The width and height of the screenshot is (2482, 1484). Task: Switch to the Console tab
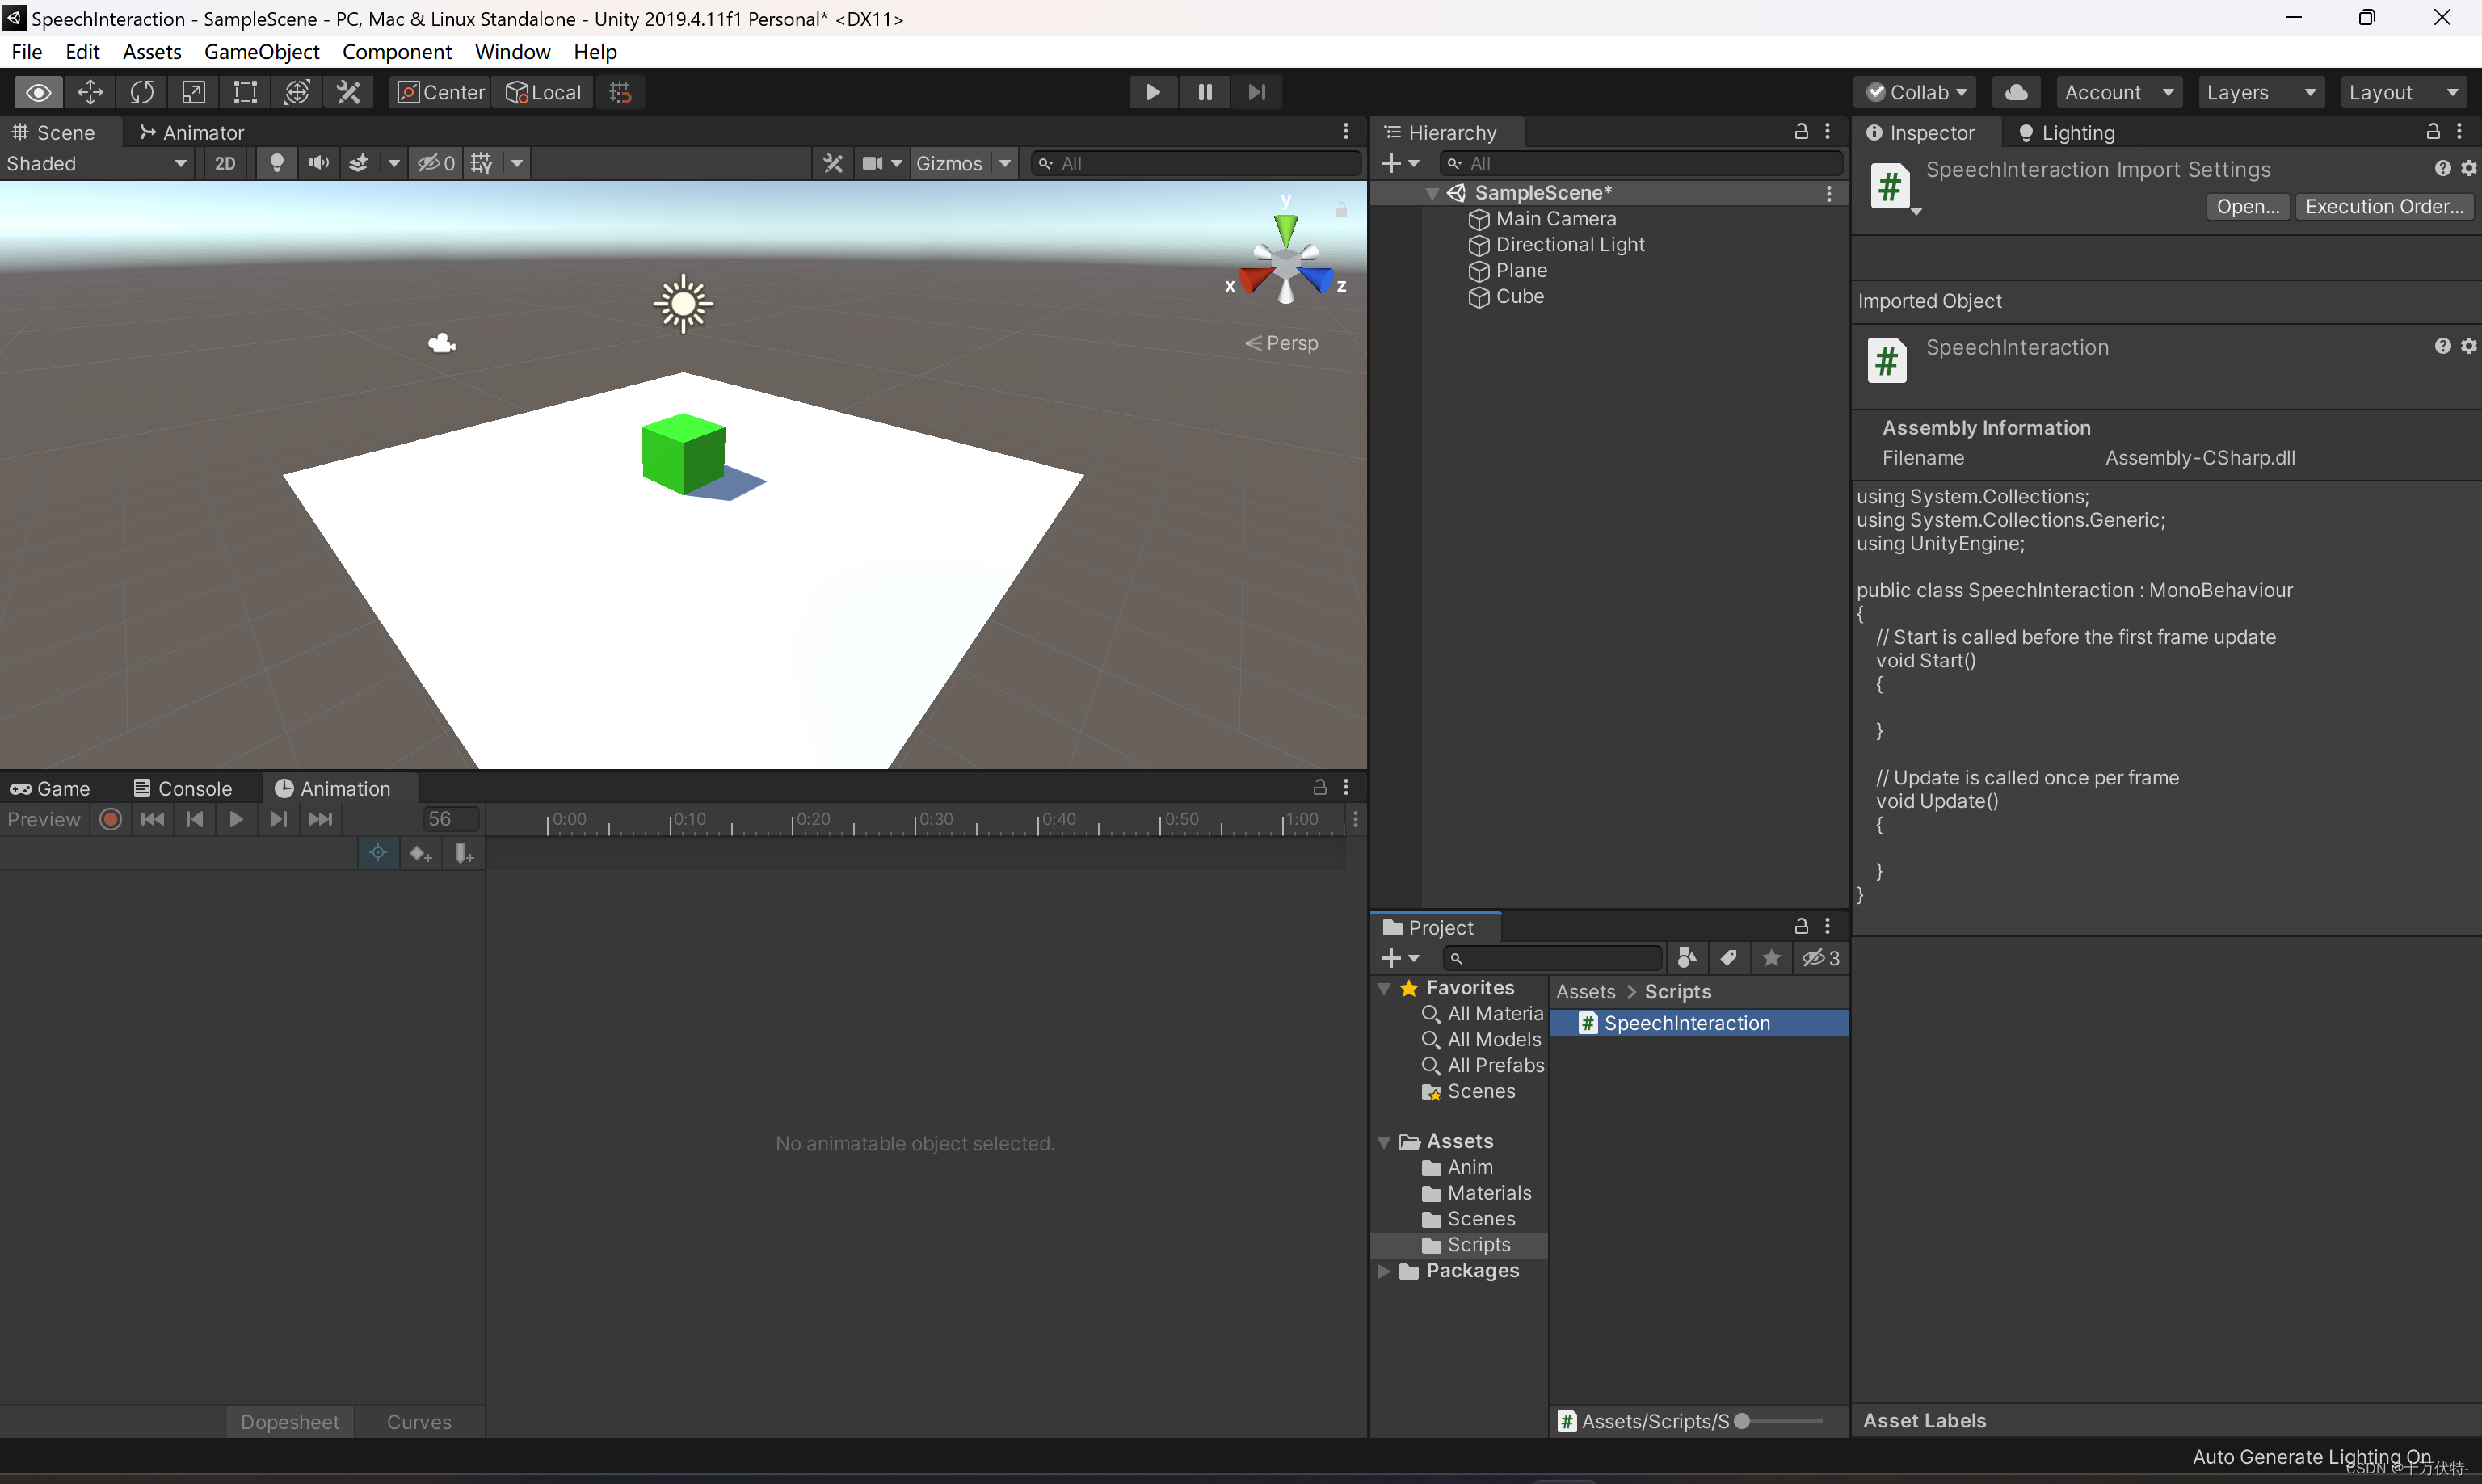click(x=183, y=788)
